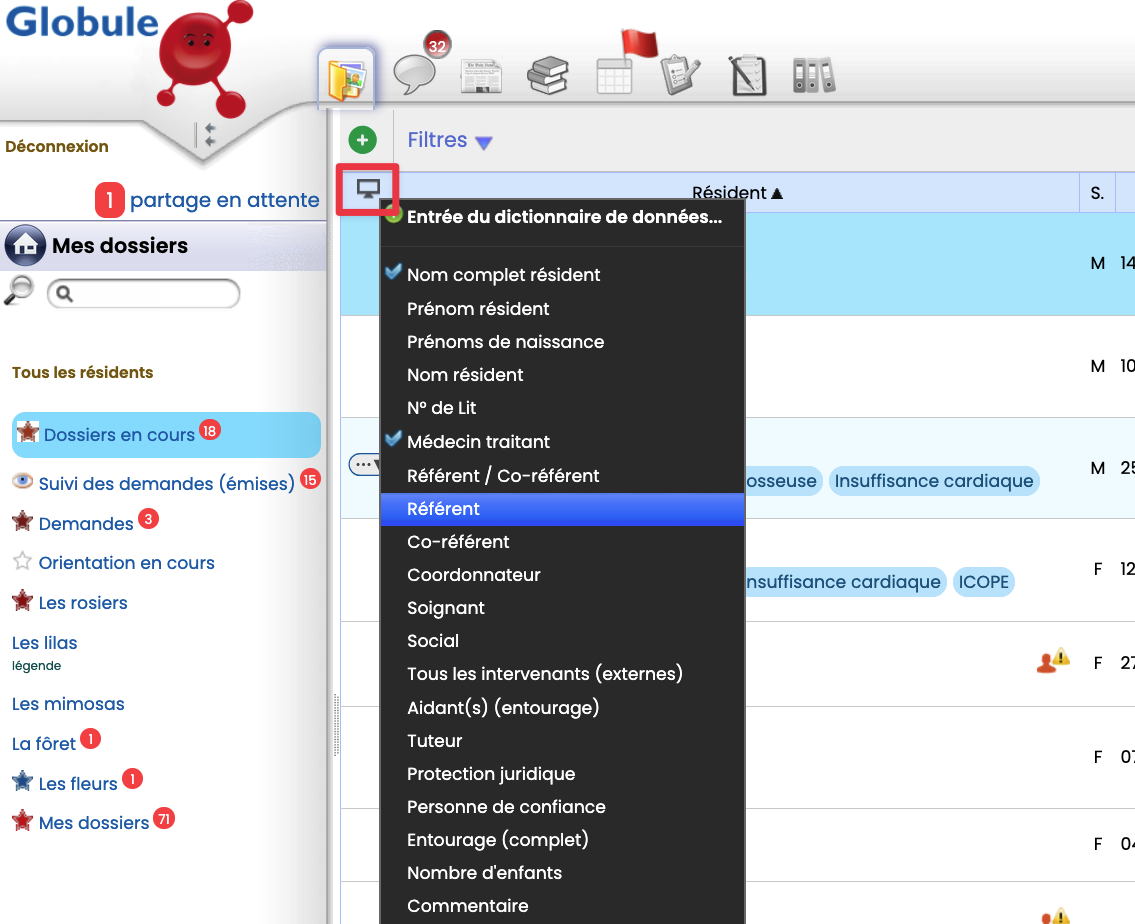Open Orientation en cours list

[x=127, y=563]
